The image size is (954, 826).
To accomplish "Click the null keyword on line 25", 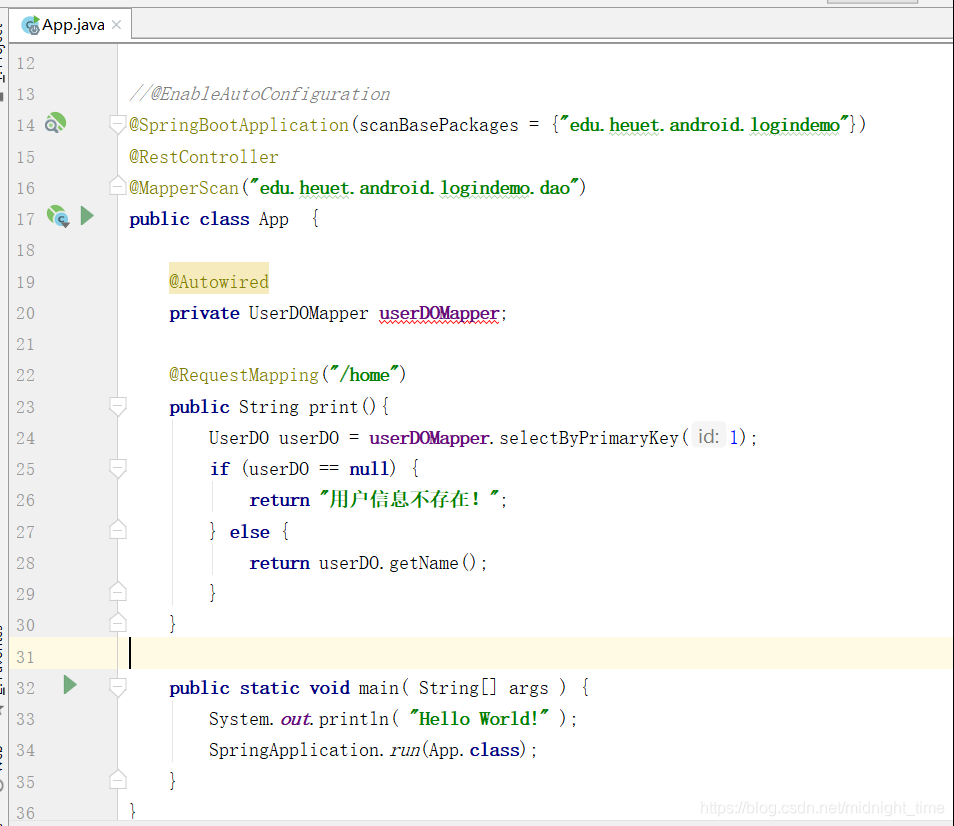I will coord(369,469).
